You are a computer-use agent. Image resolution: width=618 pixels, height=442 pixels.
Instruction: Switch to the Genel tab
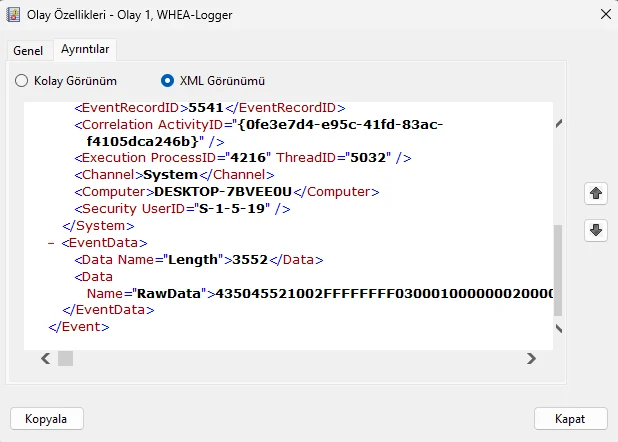coord(28,51)
